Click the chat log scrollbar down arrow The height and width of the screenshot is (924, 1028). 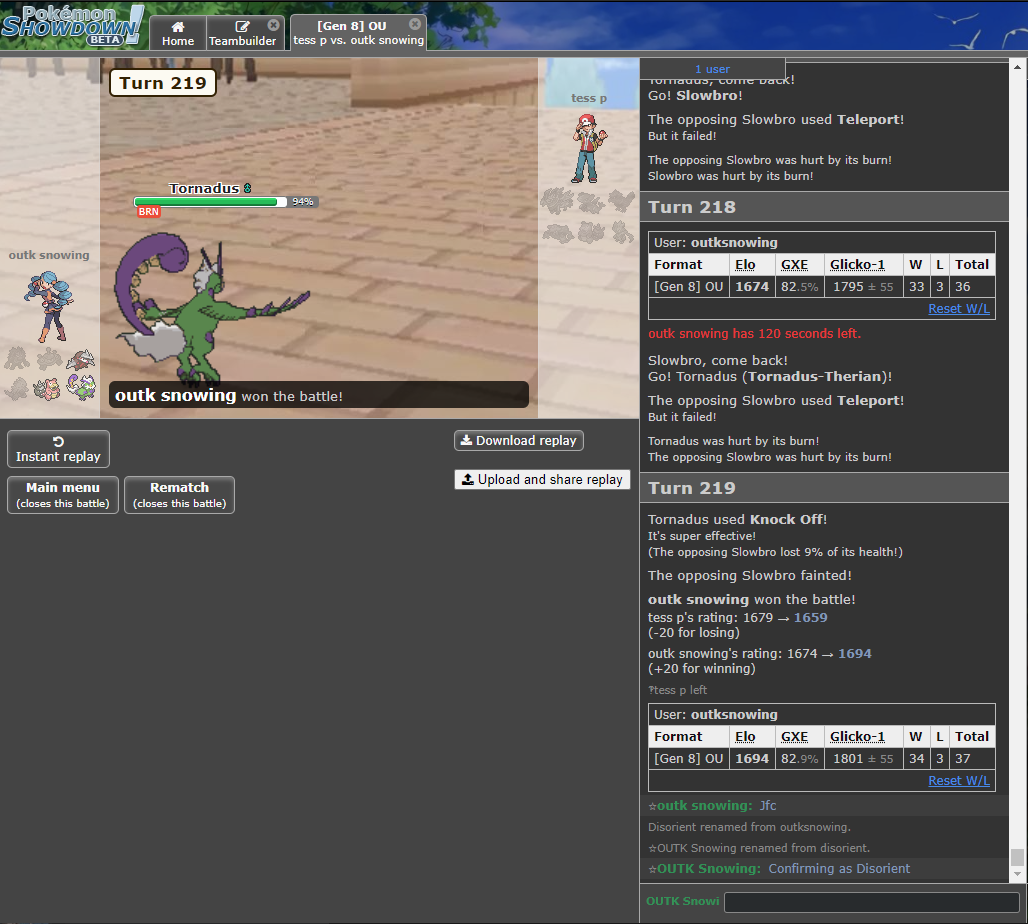(x=1017, y=874)
